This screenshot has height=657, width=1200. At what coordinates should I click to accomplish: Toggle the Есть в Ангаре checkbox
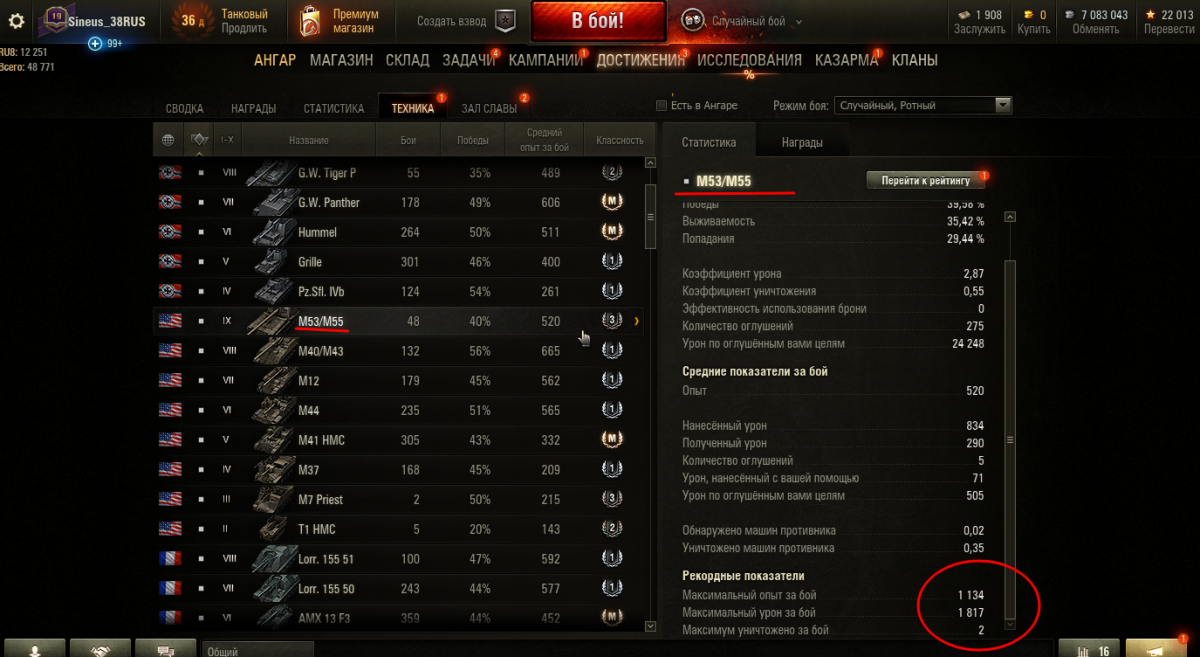tap(661, 106)
